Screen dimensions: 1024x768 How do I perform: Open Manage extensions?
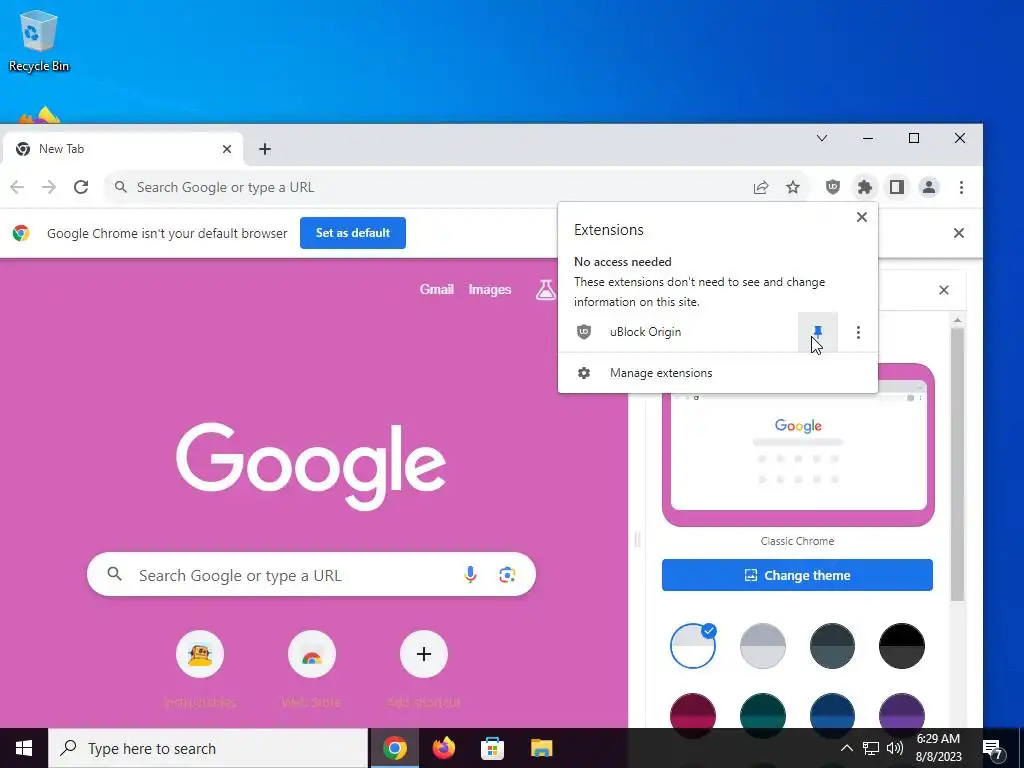pos(718,373)
